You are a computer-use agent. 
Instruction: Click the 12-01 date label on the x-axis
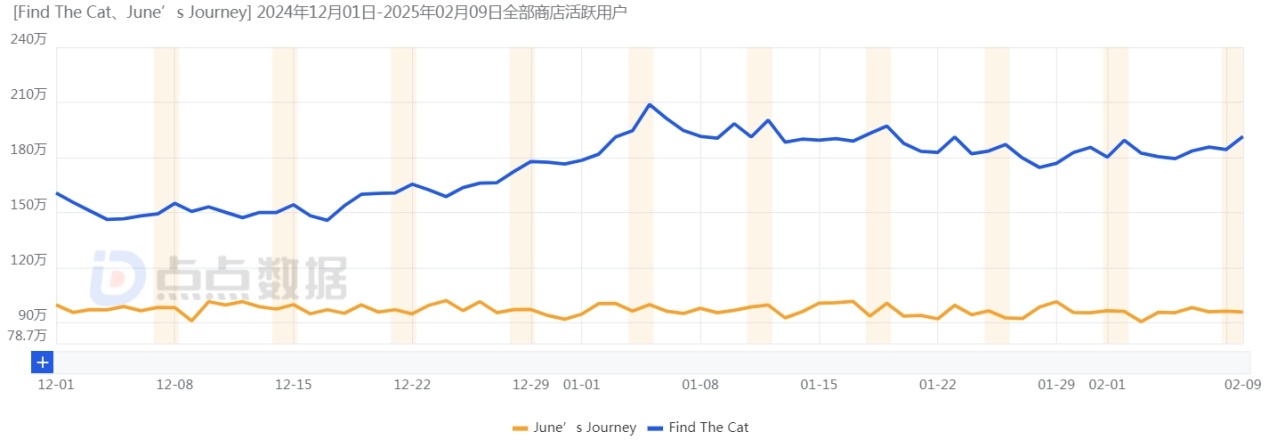55,384
